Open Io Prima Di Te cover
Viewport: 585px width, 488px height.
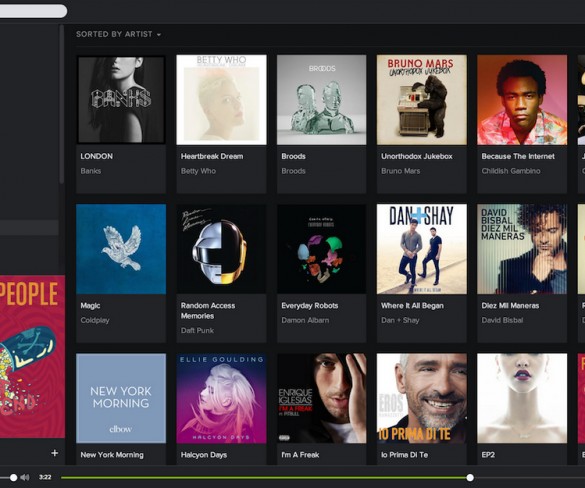point(422,398)
